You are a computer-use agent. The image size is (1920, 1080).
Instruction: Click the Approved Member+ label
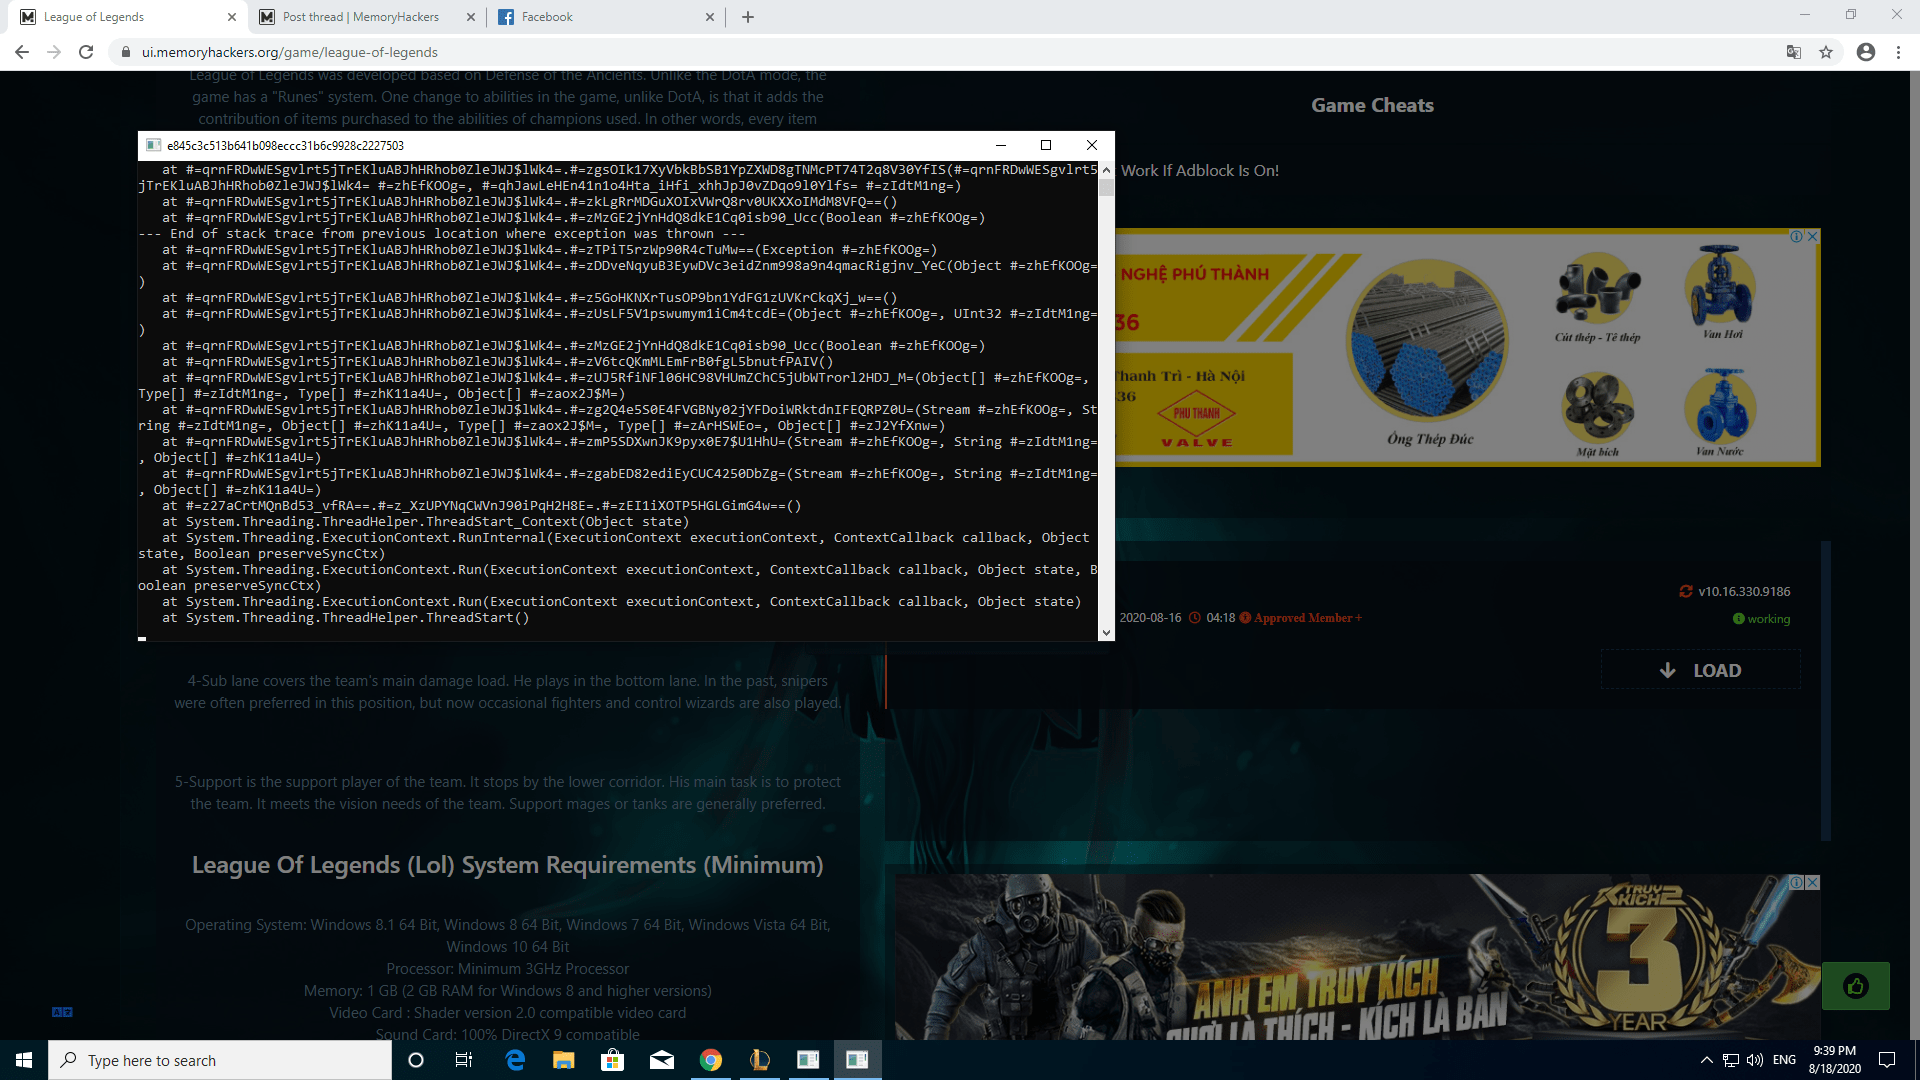pos(1308,618)
